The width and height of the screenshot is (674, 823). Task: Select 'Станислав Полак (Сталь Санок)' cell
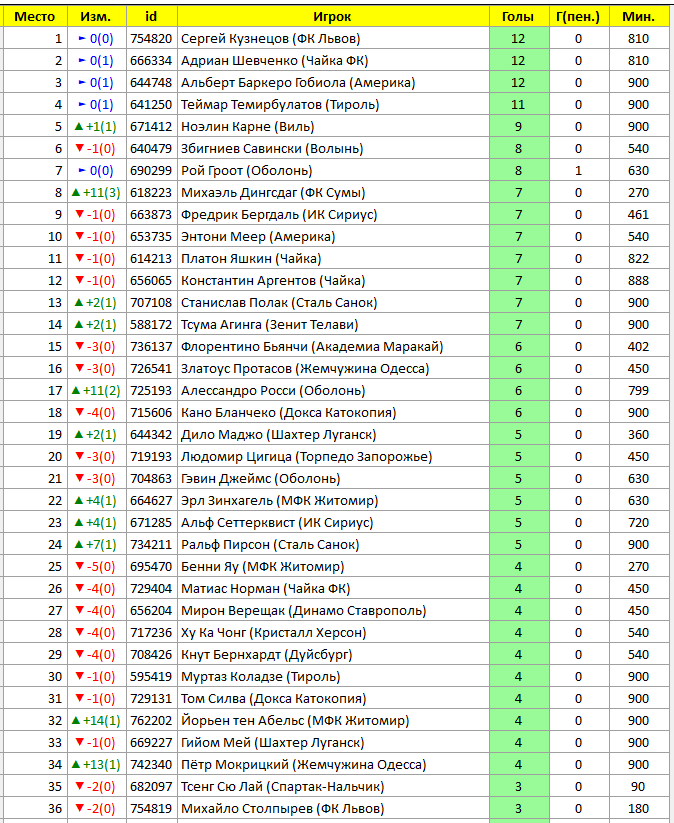coord(333,303)
